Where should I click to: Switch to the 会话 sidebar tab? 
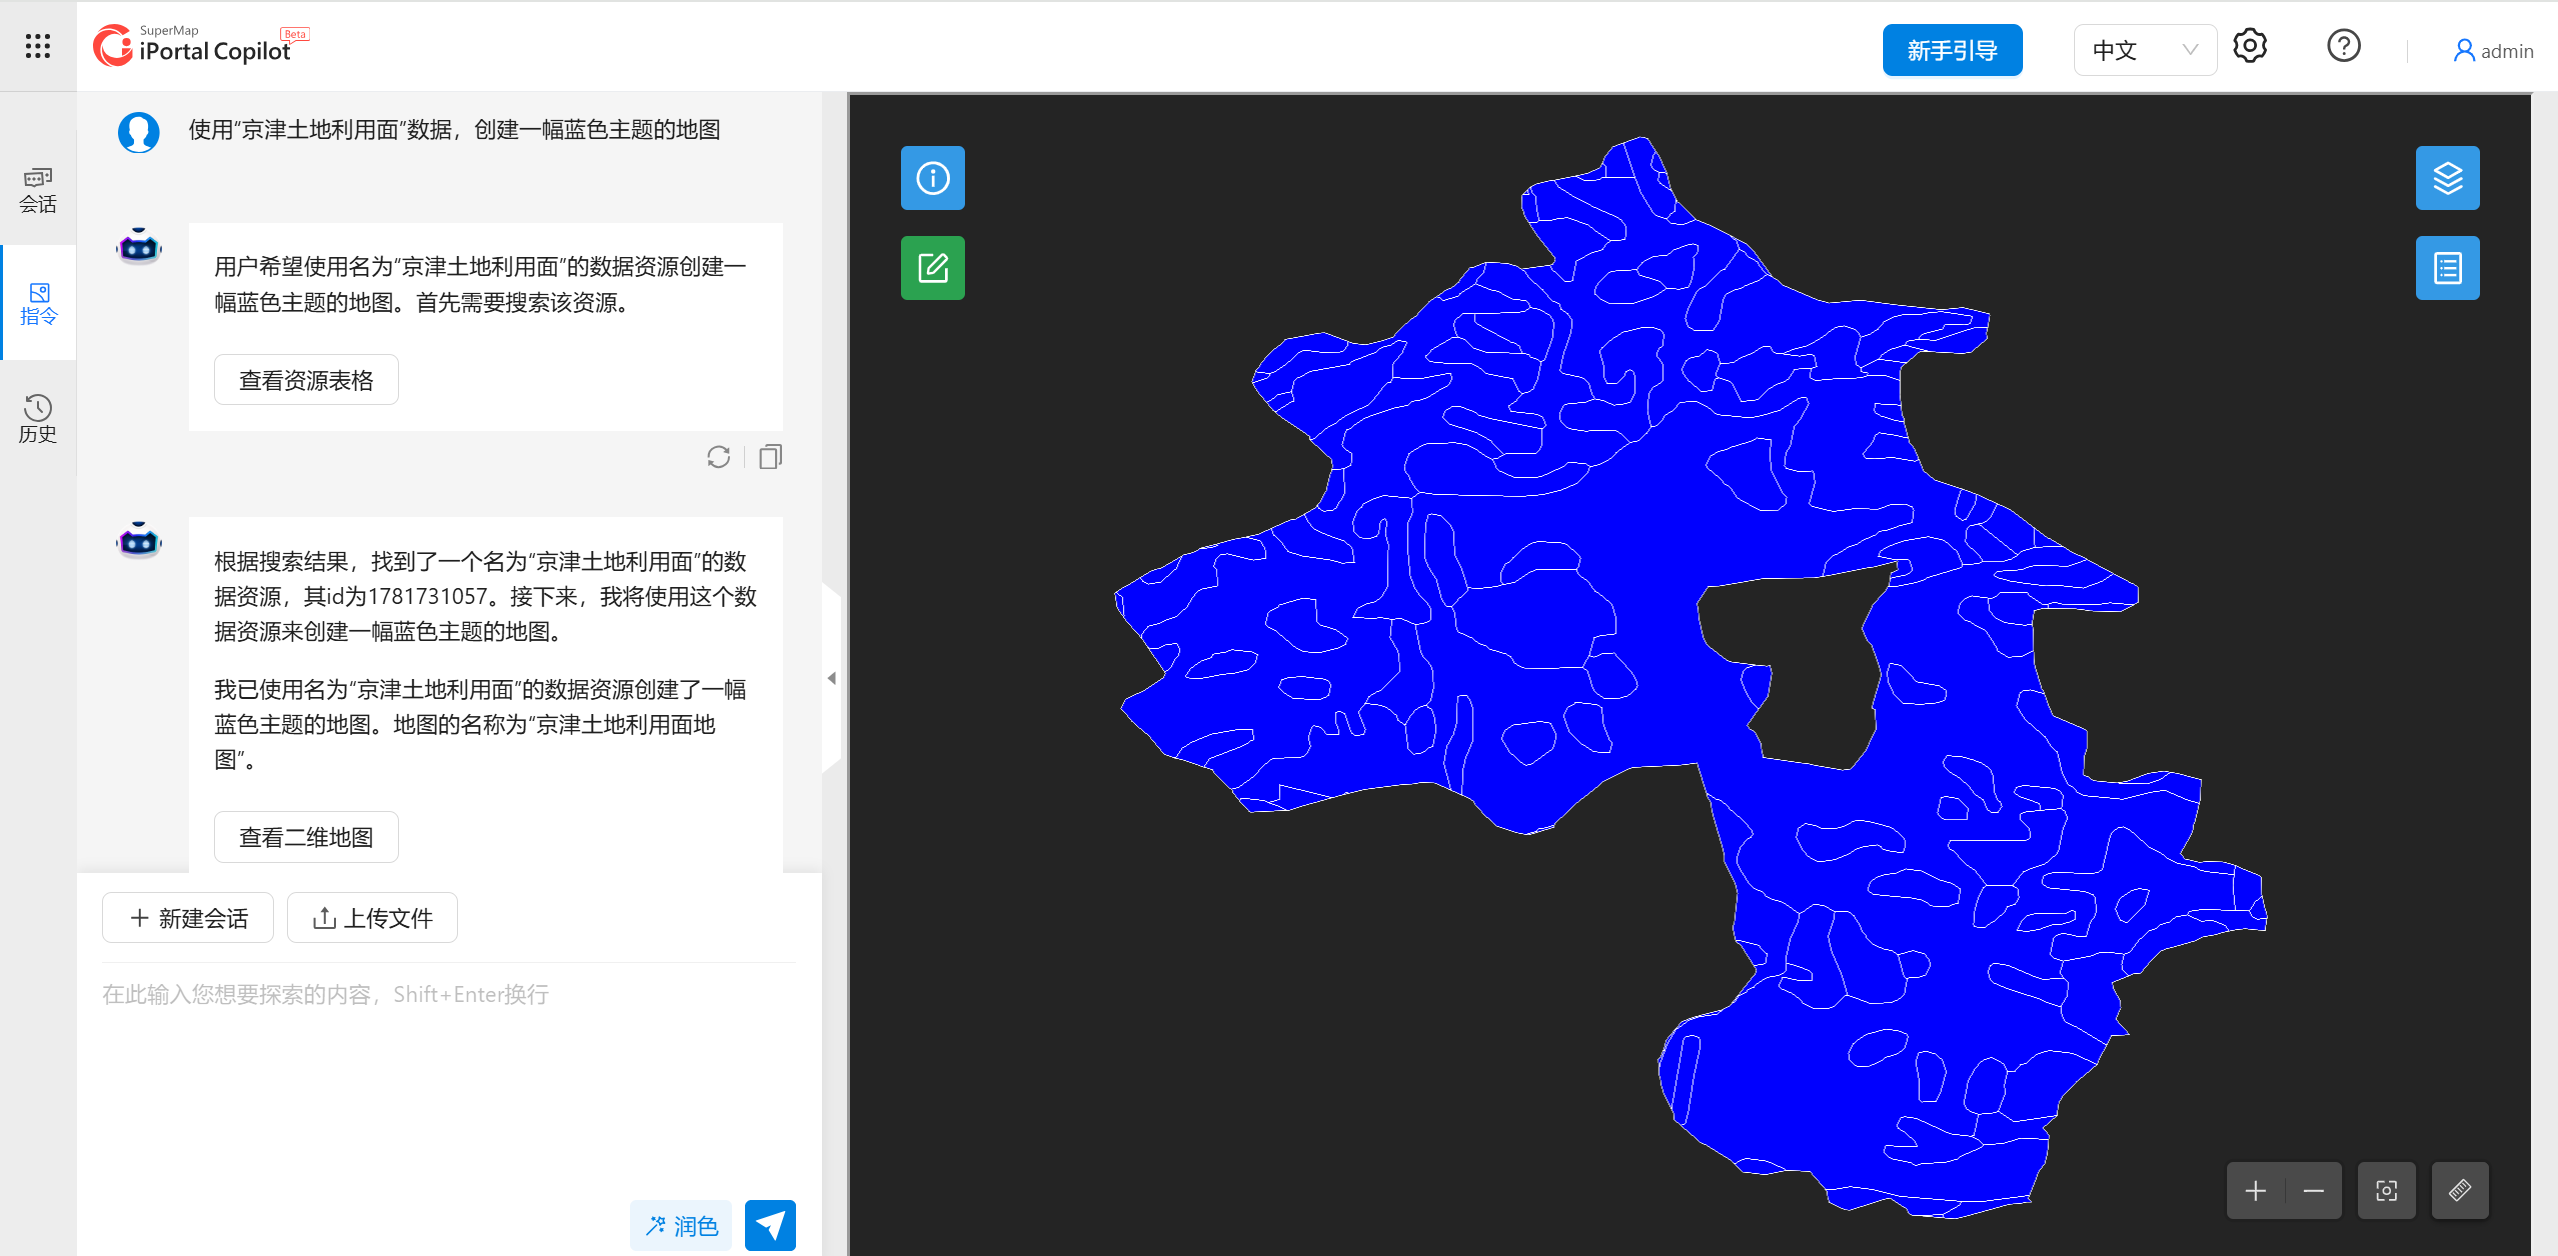(x=38, y=190)
